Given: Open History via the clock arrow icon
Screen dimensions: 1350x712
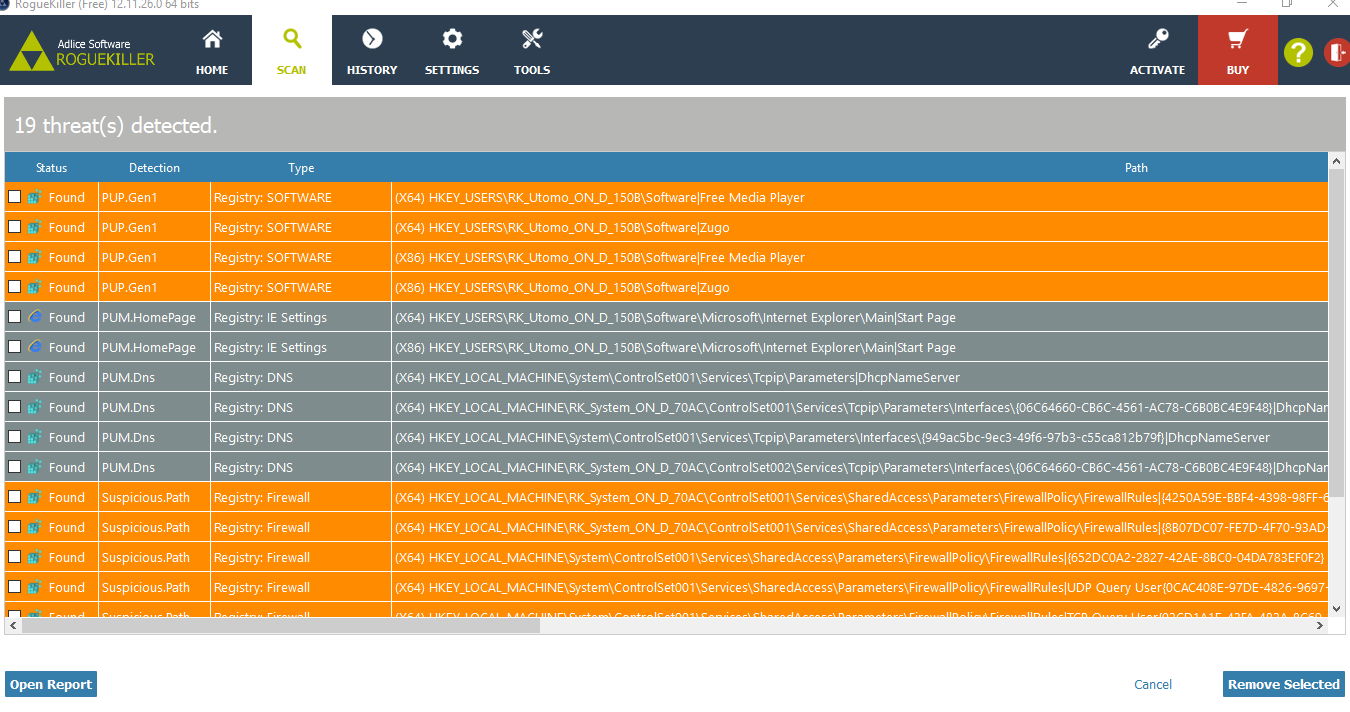Looking at the screenshot, I should 372,40.
